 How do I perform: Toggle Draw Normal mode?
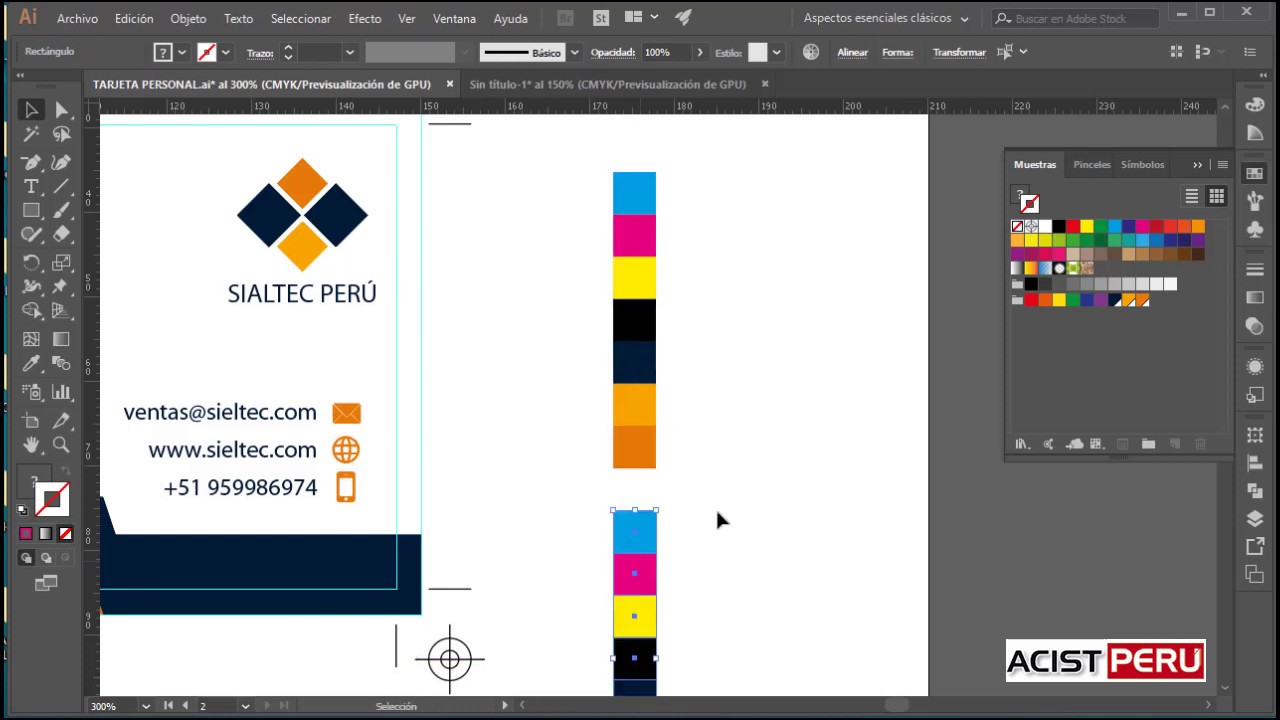(27, 558)
